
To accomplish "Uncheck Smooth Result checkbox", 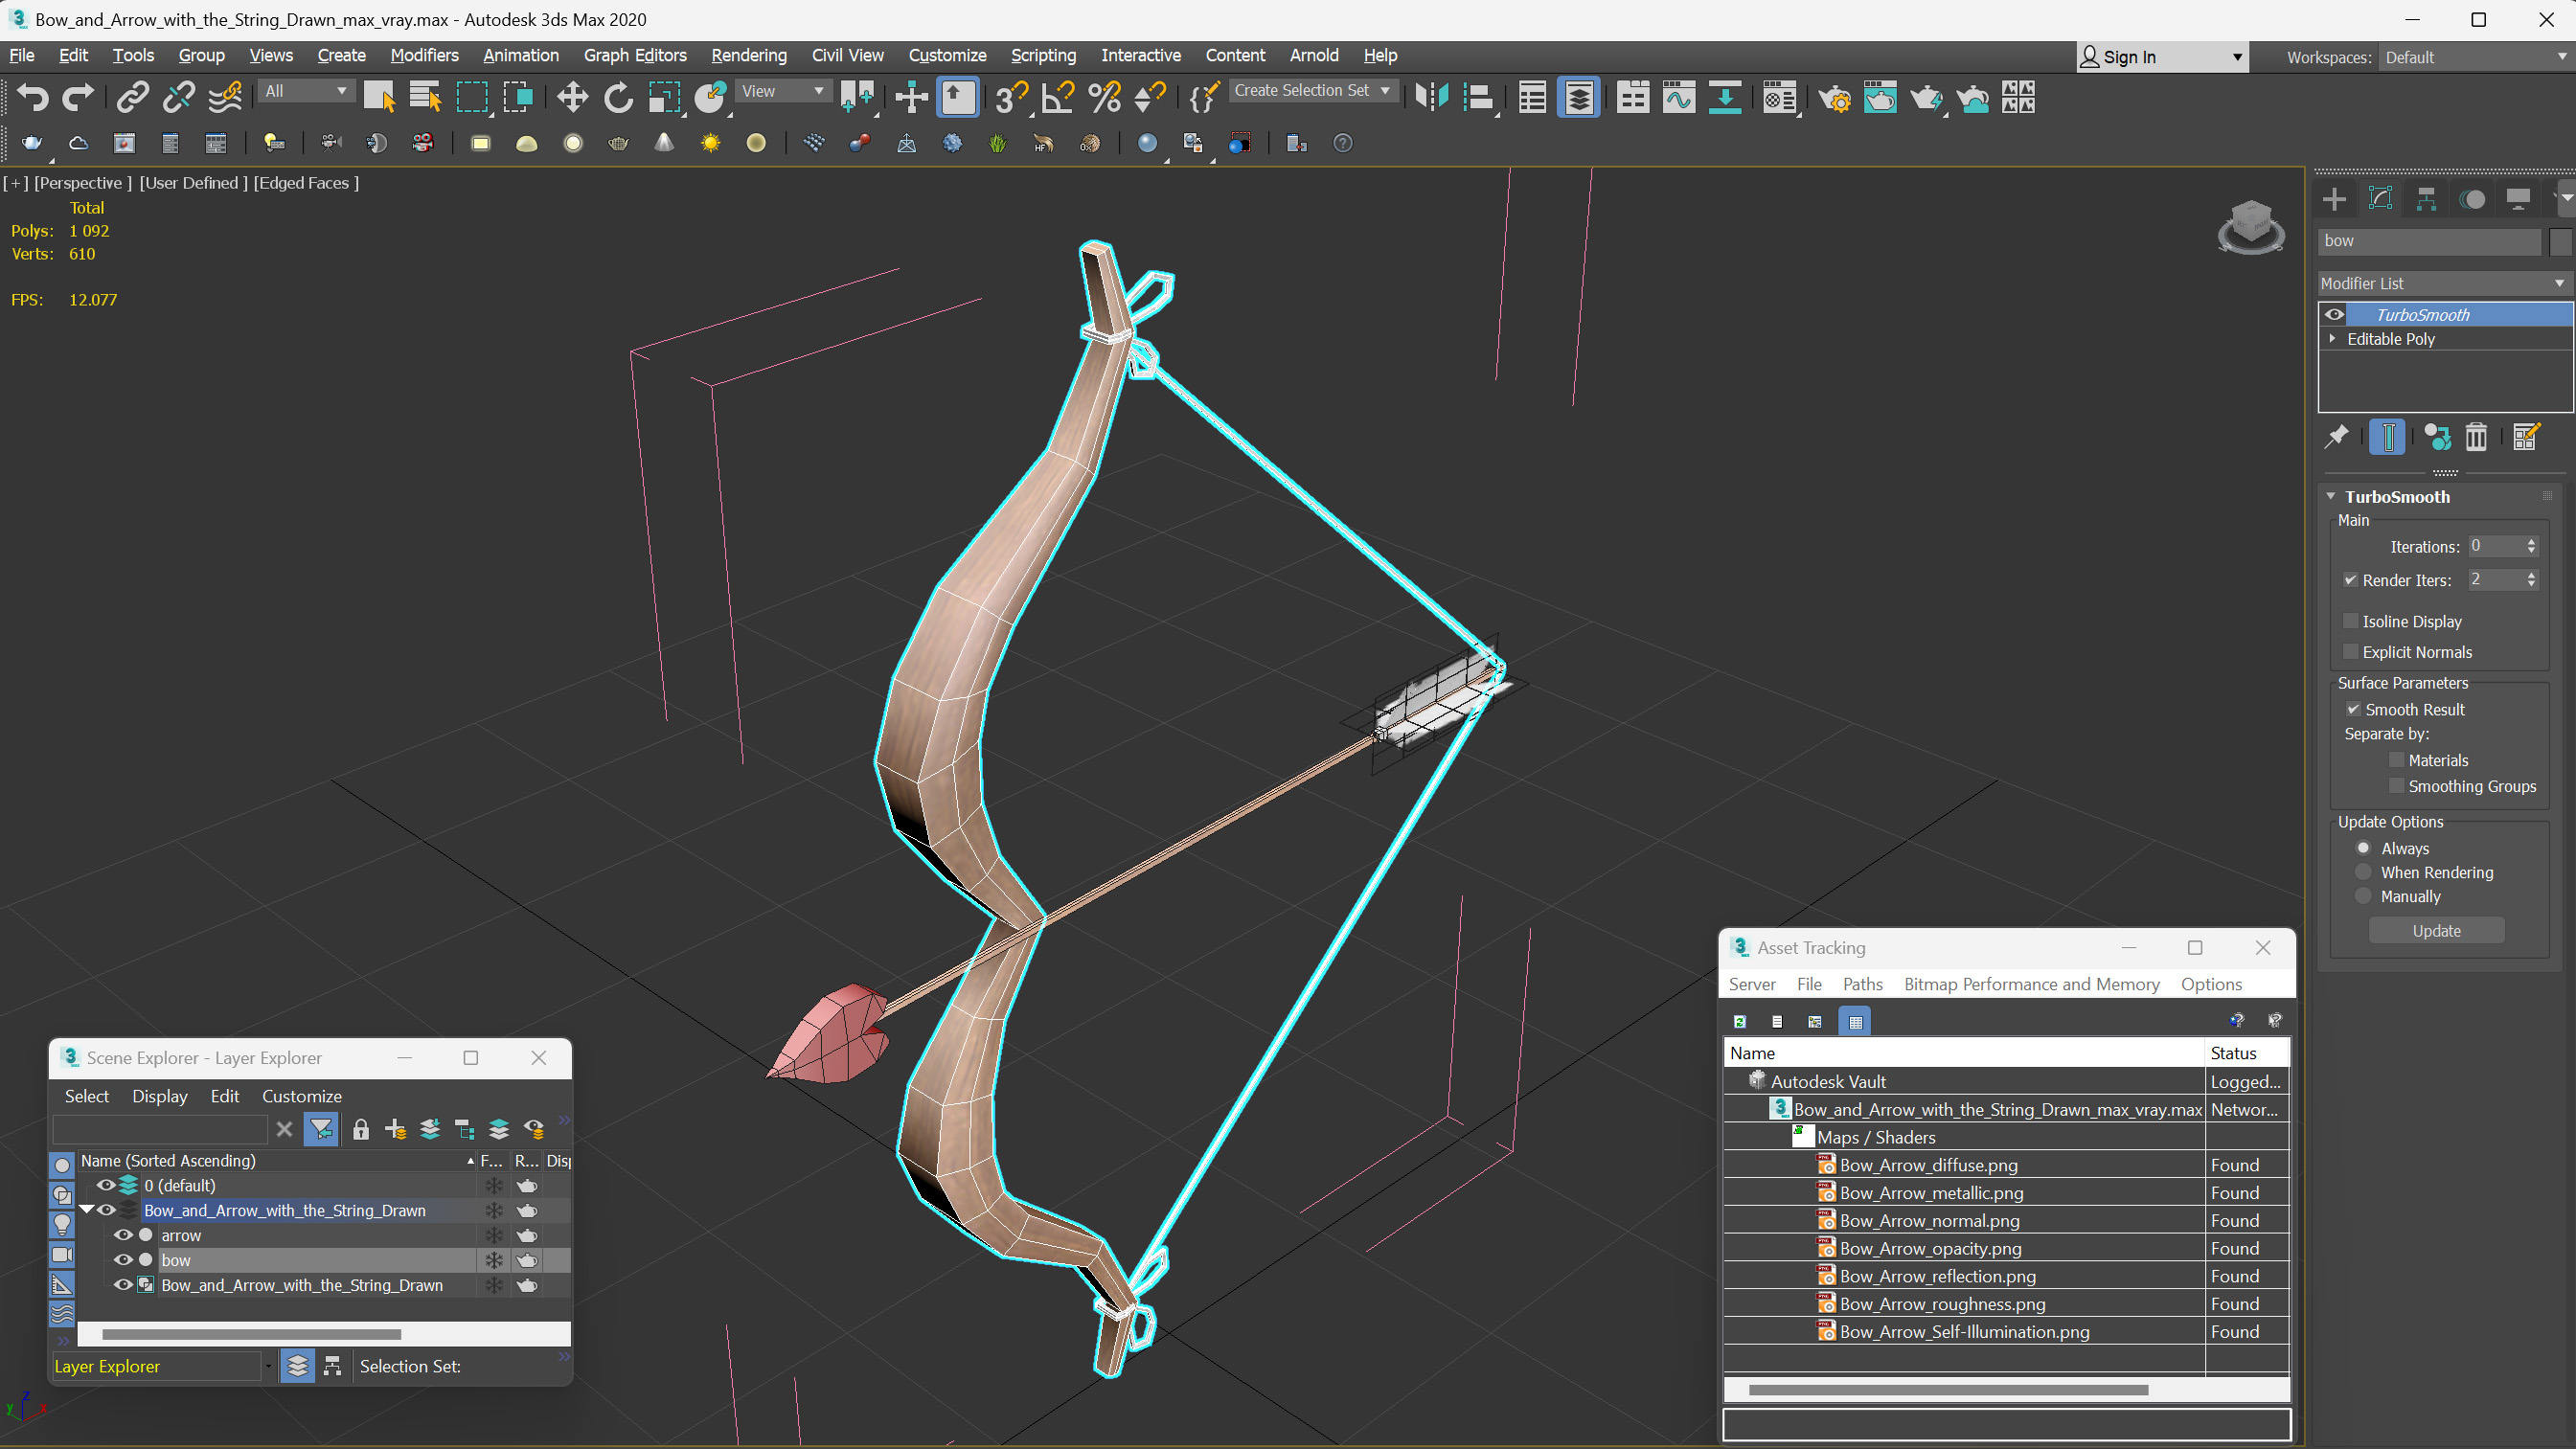I will pos(2354,709).
